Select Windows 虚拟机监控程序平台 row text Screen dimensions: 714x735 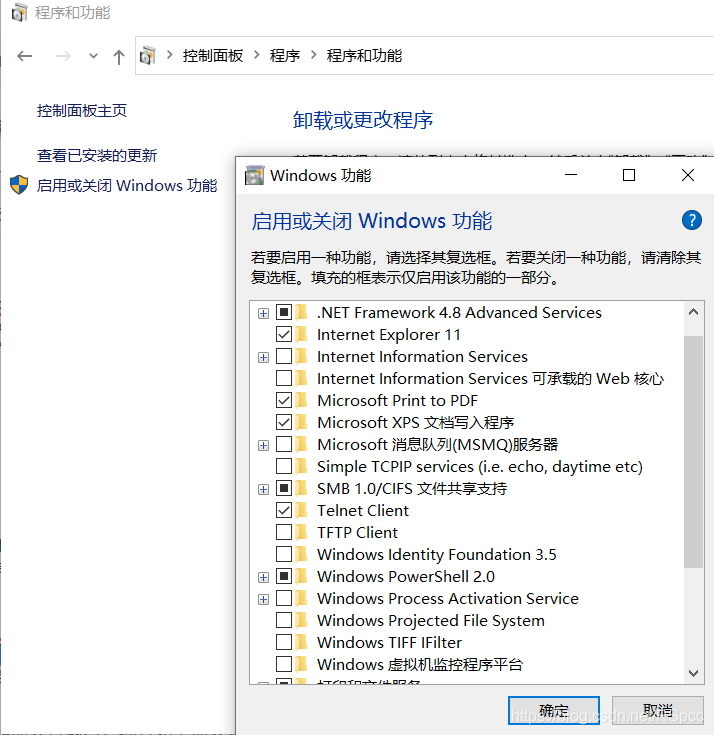pyautogui.click(x=420, y=664)
